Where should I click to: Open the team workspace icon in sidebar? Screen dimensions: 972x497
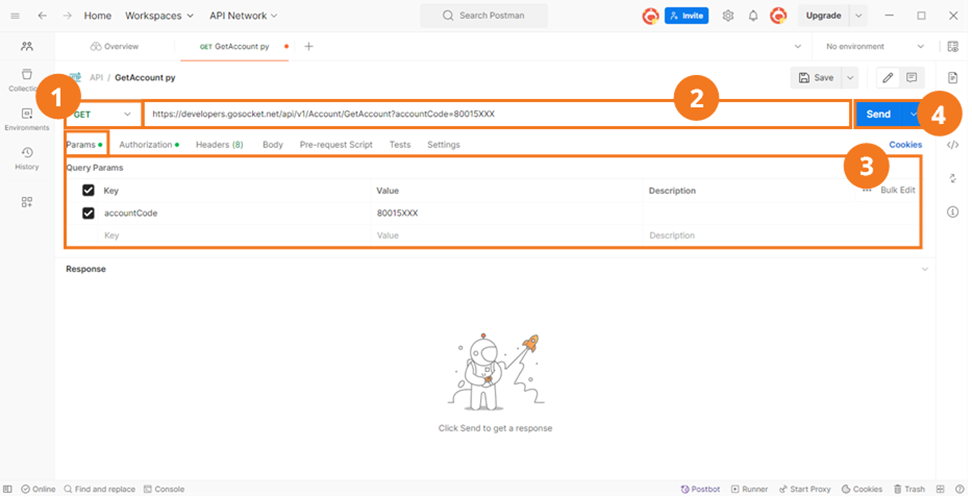(27, 46)
